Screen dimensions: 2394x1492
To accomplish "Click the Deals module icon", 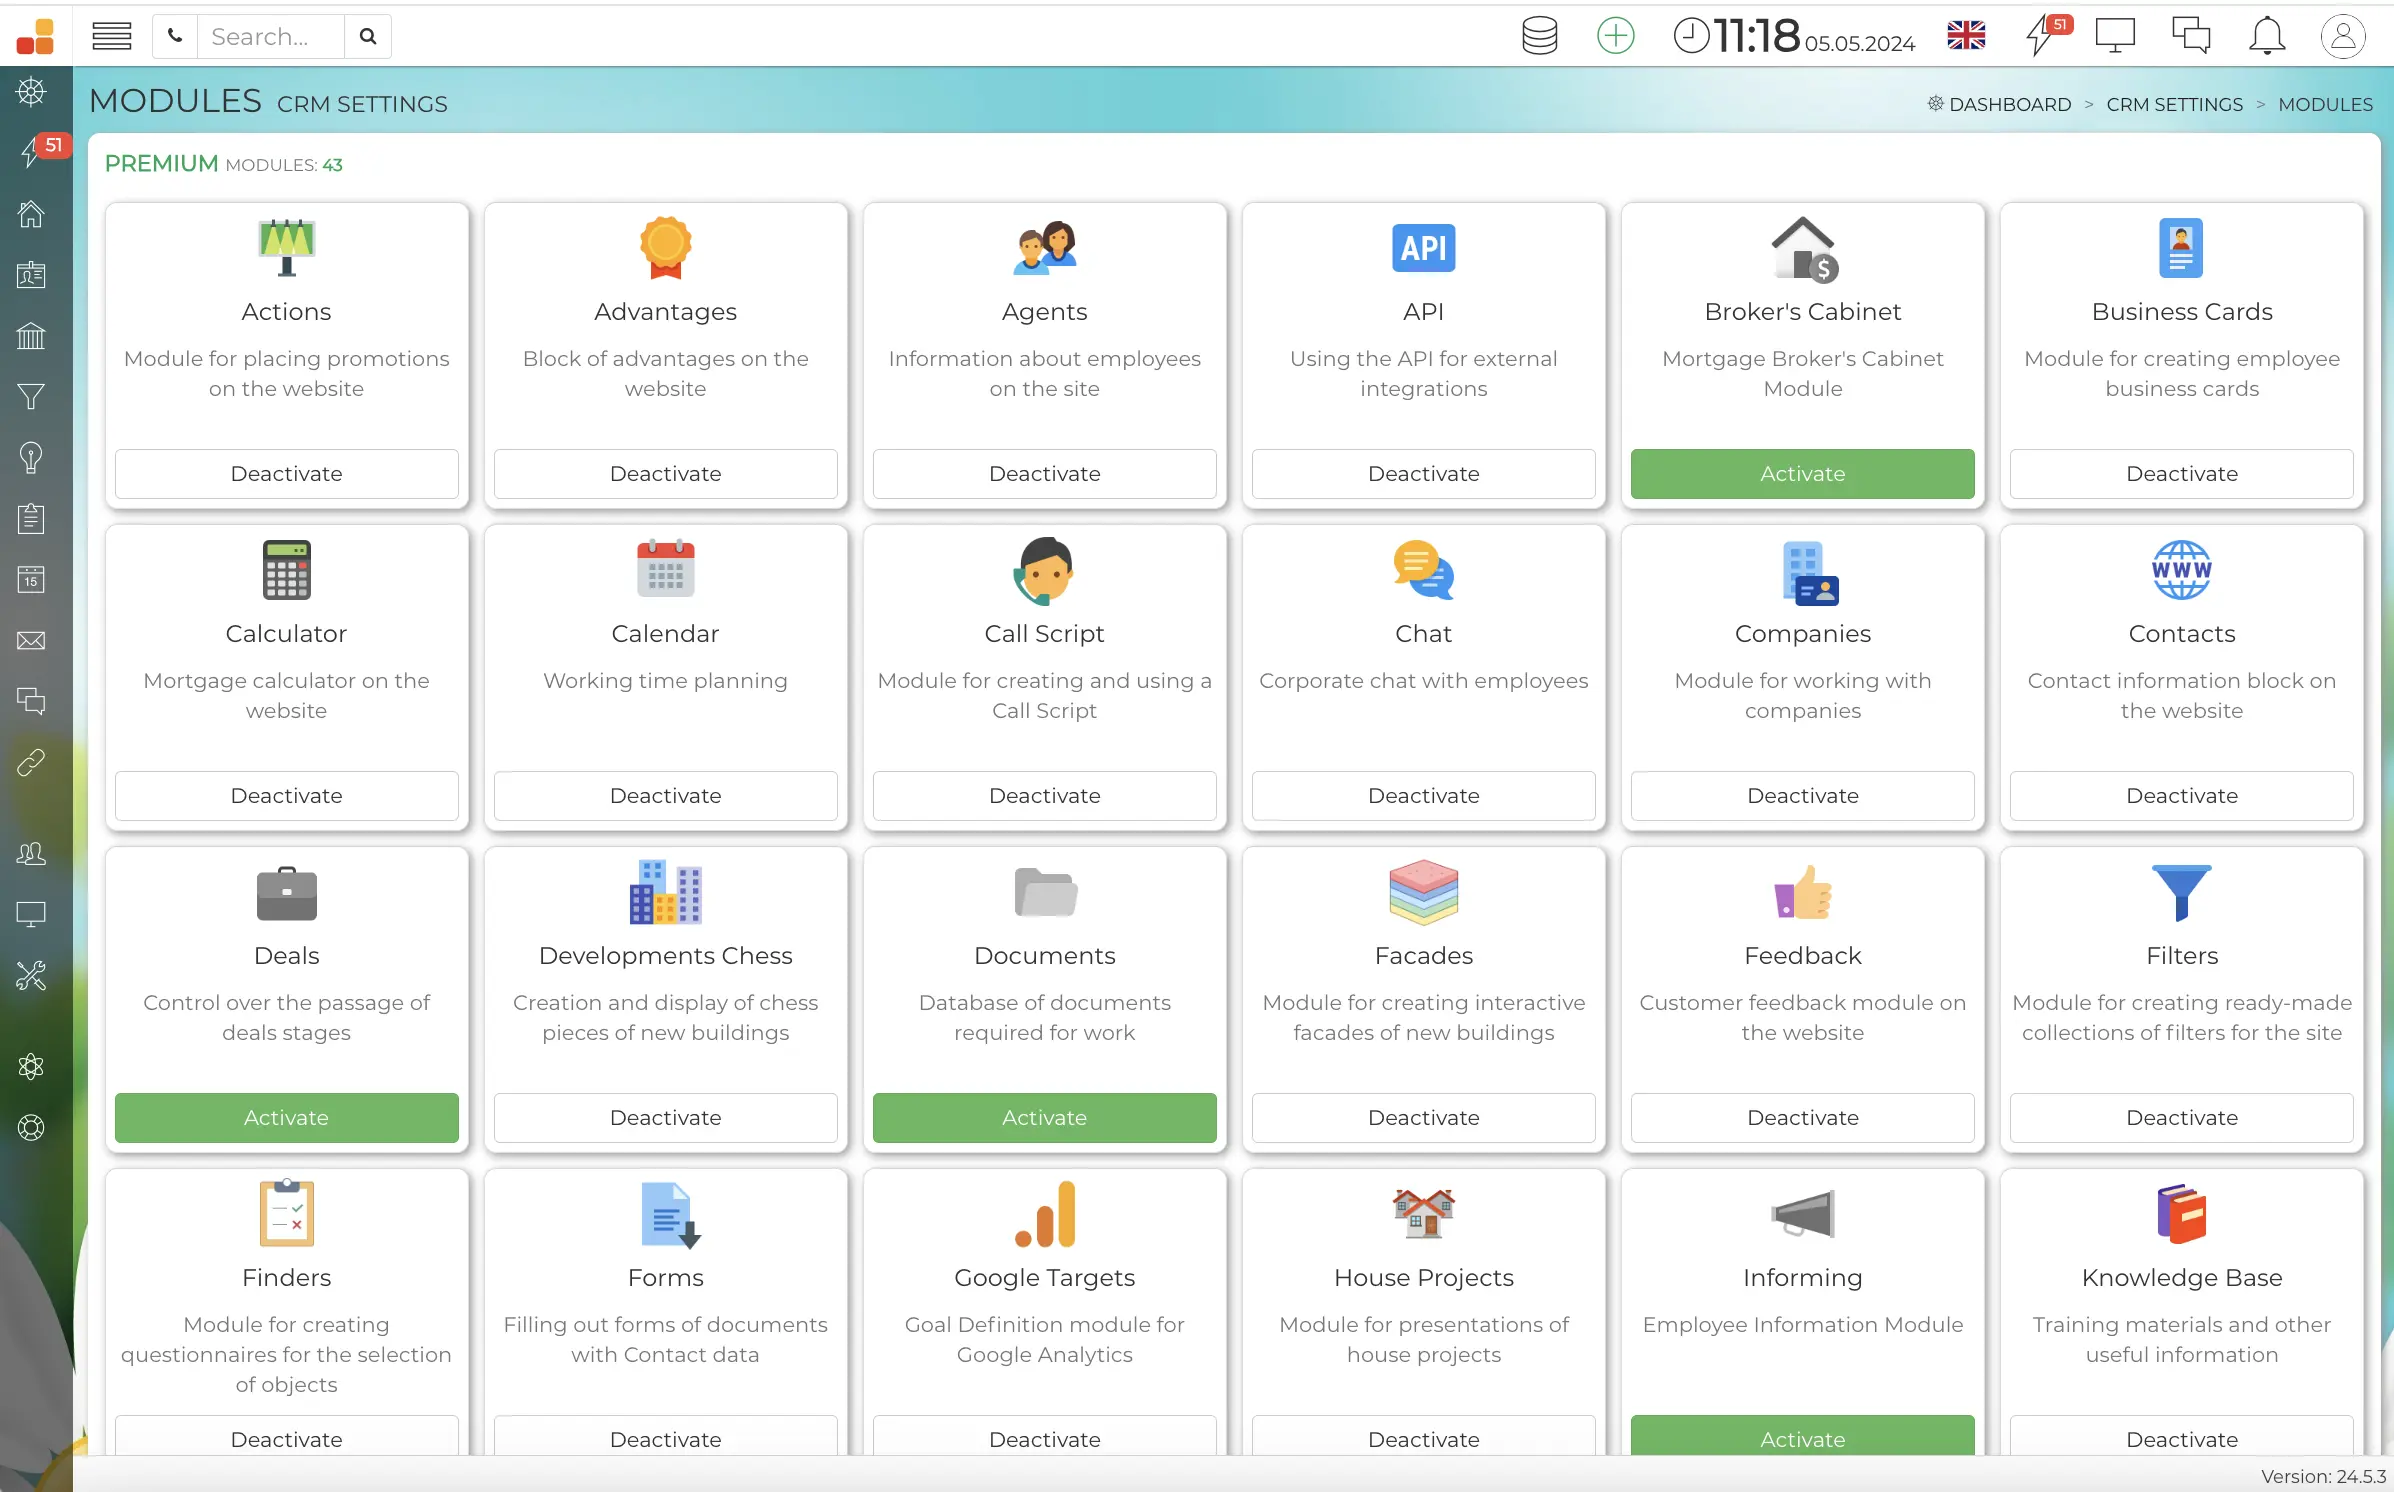I will click(x=285, y=892).
